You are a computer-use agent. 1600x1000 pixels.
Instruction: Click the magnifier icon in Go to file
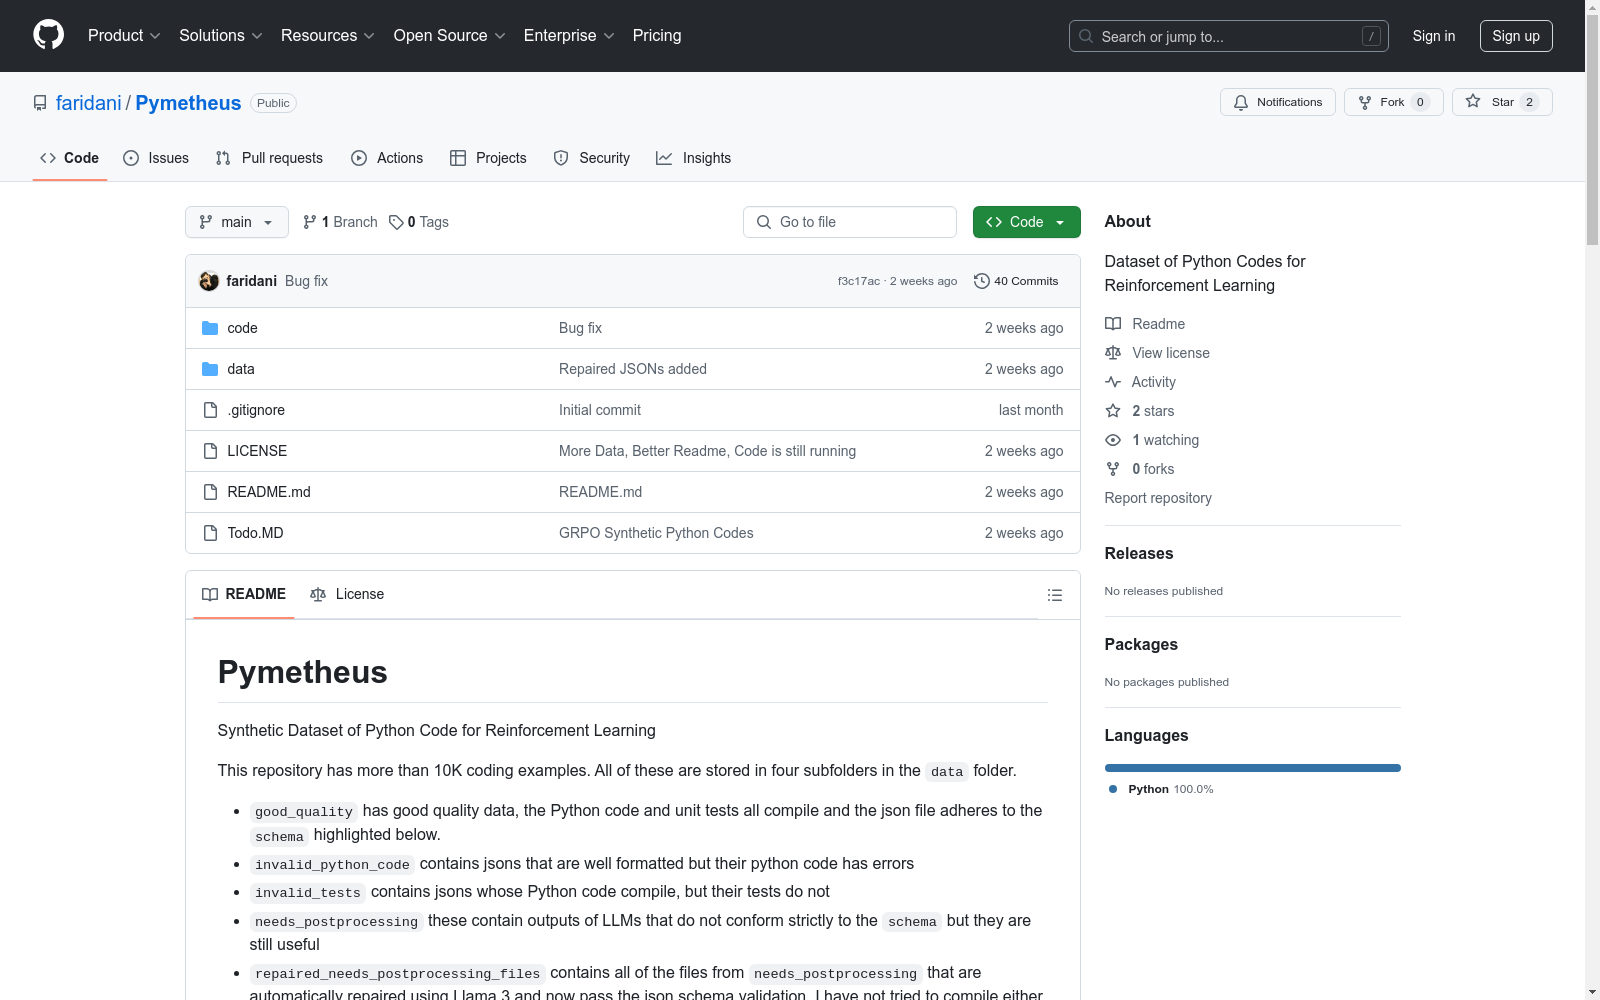coord(764,222)
